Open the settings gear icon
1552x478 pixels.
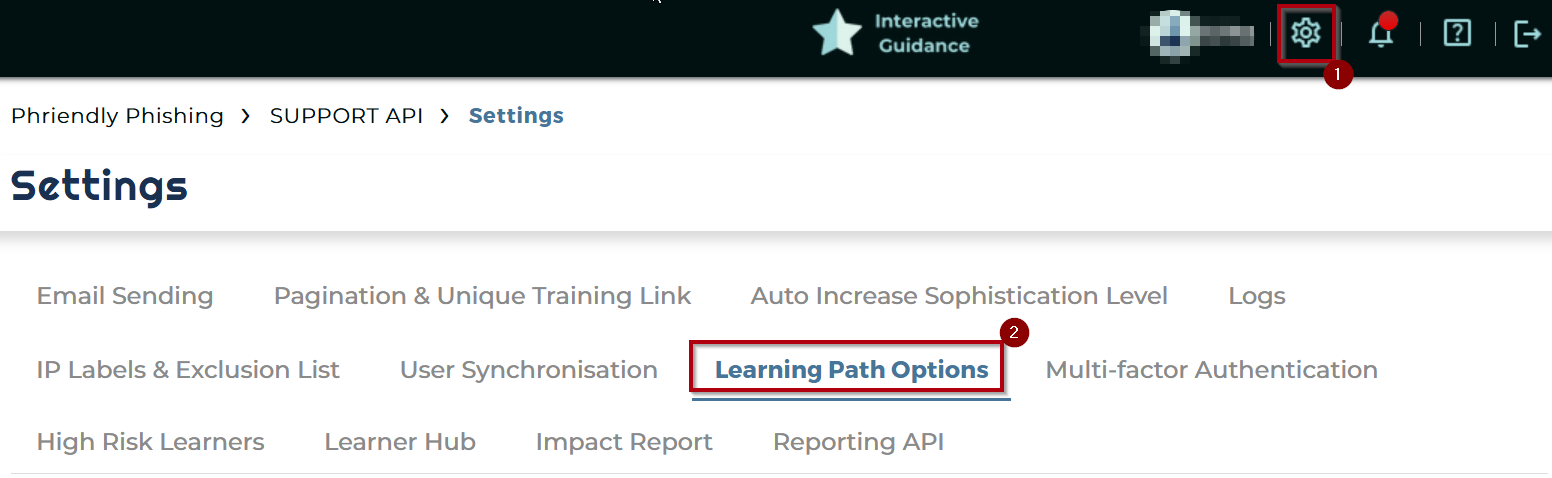(1305, 33)
